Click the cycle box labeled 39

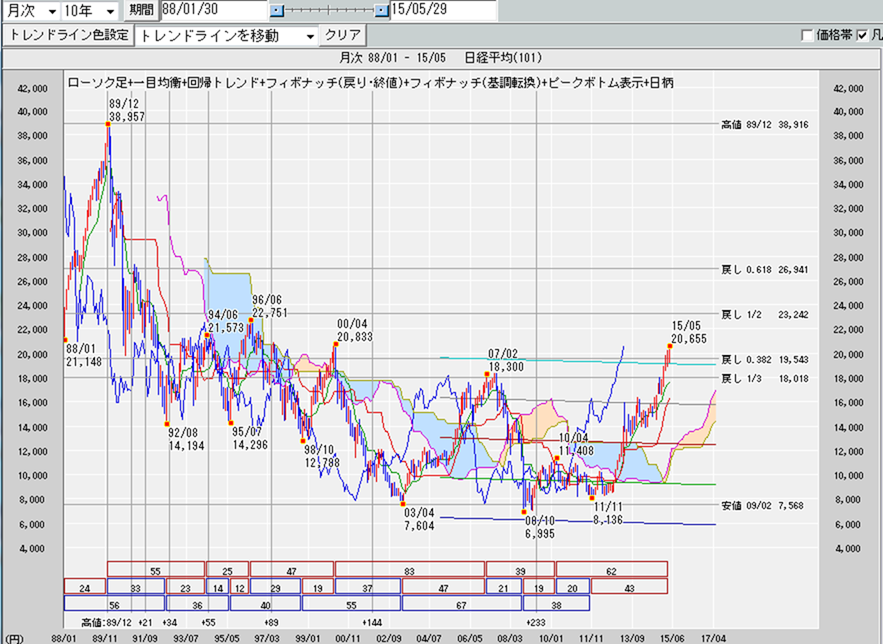pos(520,569)
